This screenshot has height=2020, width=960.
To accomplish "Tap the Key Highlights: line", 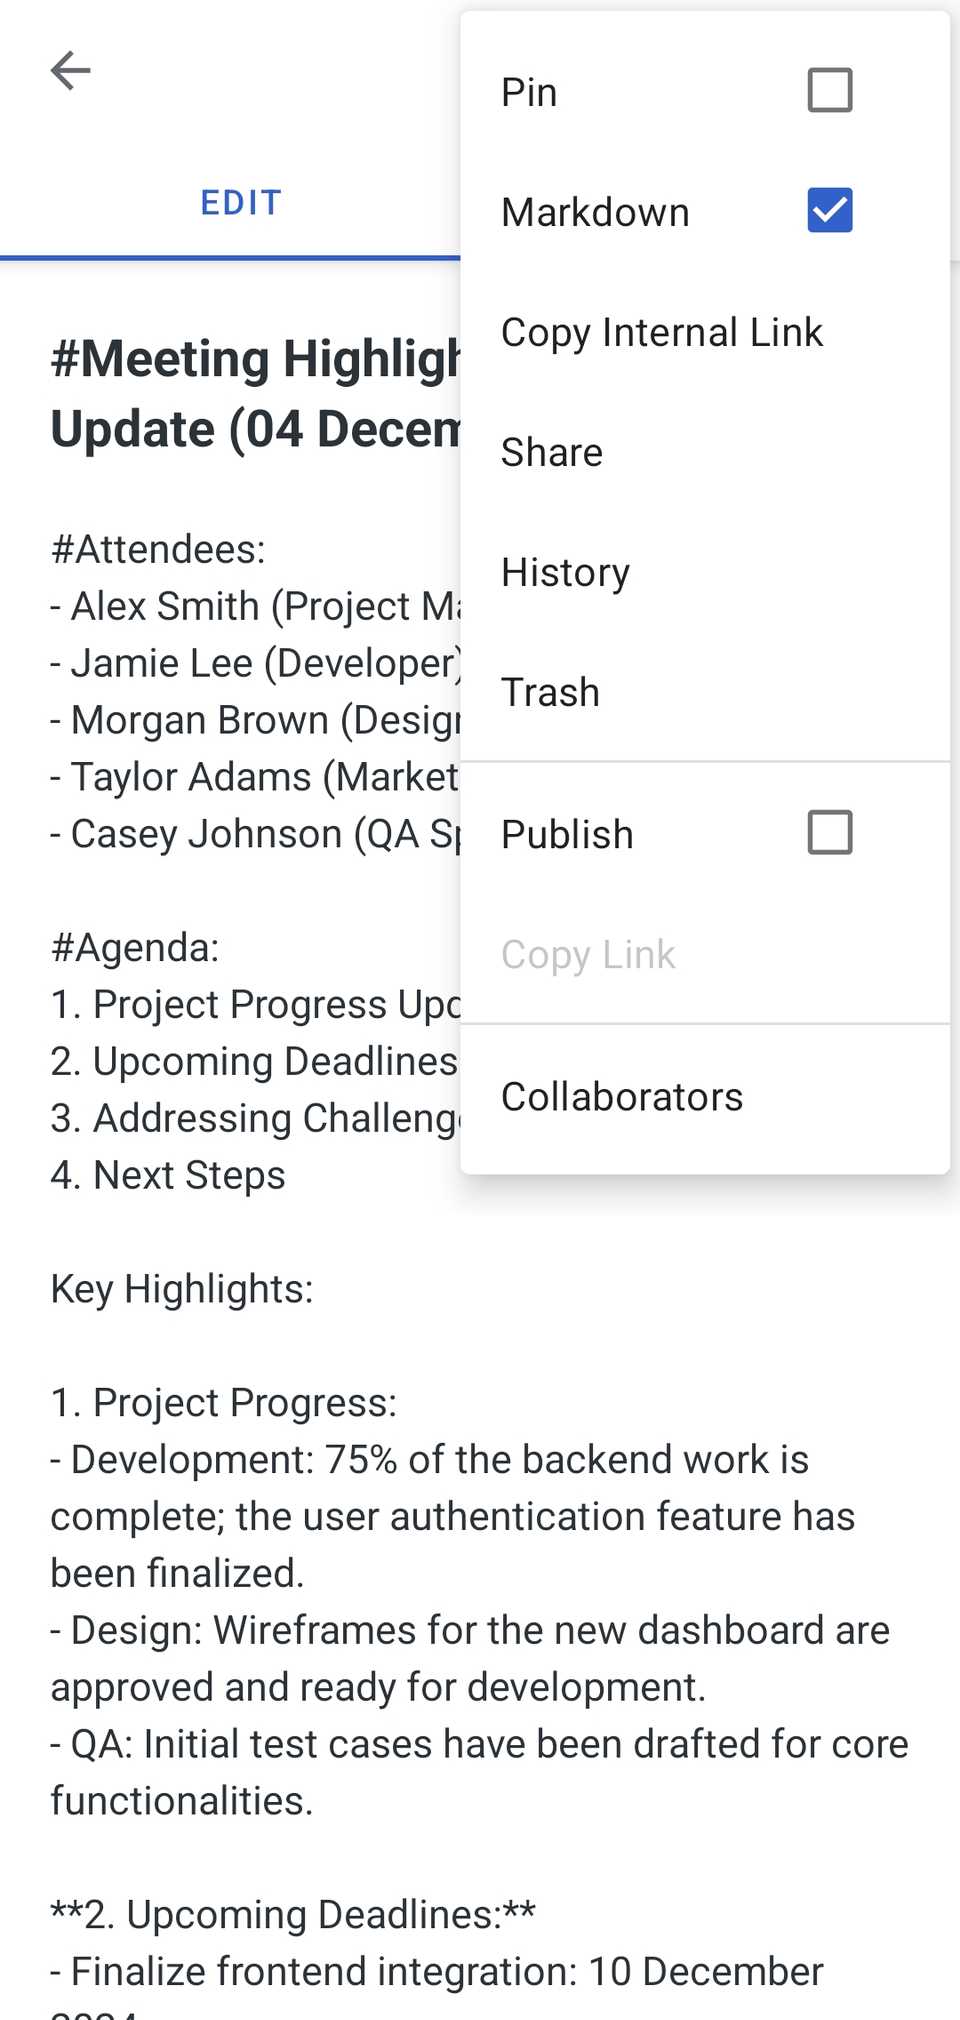I will [x=182, y=1289].
